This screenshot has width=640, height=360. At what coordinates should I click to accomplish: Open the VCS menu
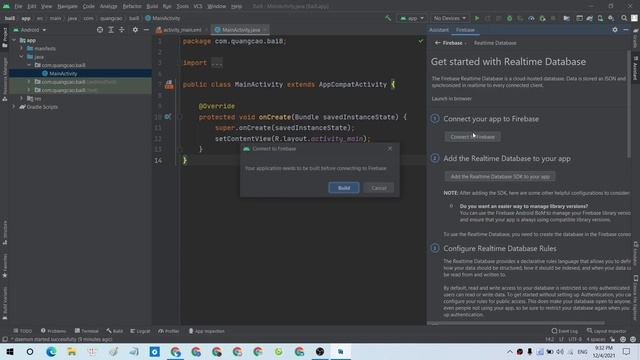tap(198, 7)
